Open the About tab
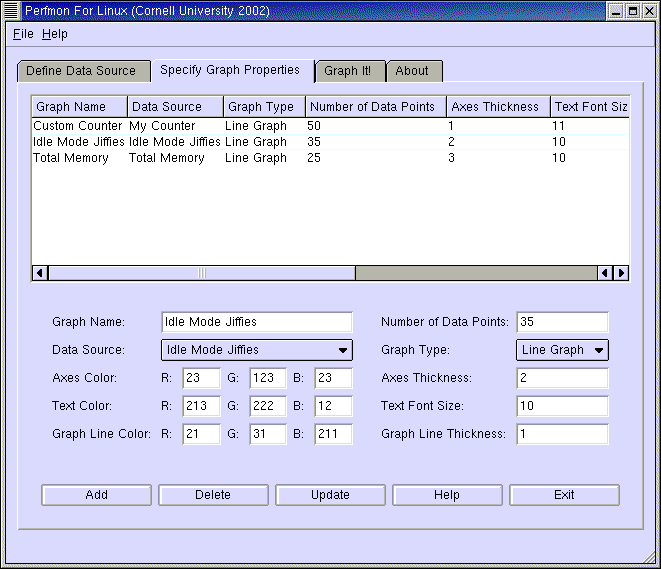The height and width of the screenshot is (569, 661). click(412, 71)
